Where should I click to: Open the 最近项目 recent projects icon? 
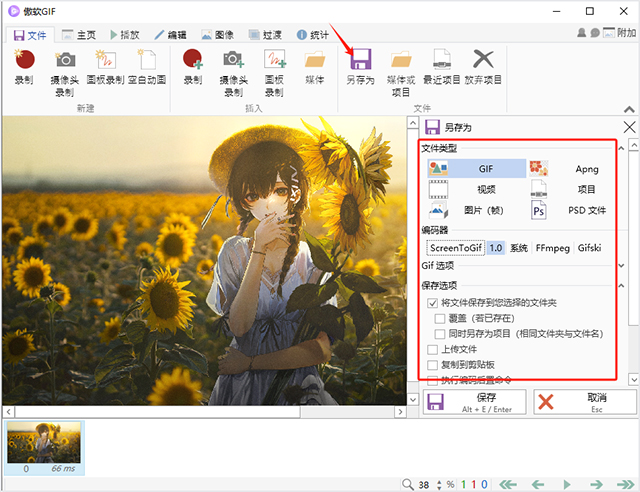tap(442, 60)
